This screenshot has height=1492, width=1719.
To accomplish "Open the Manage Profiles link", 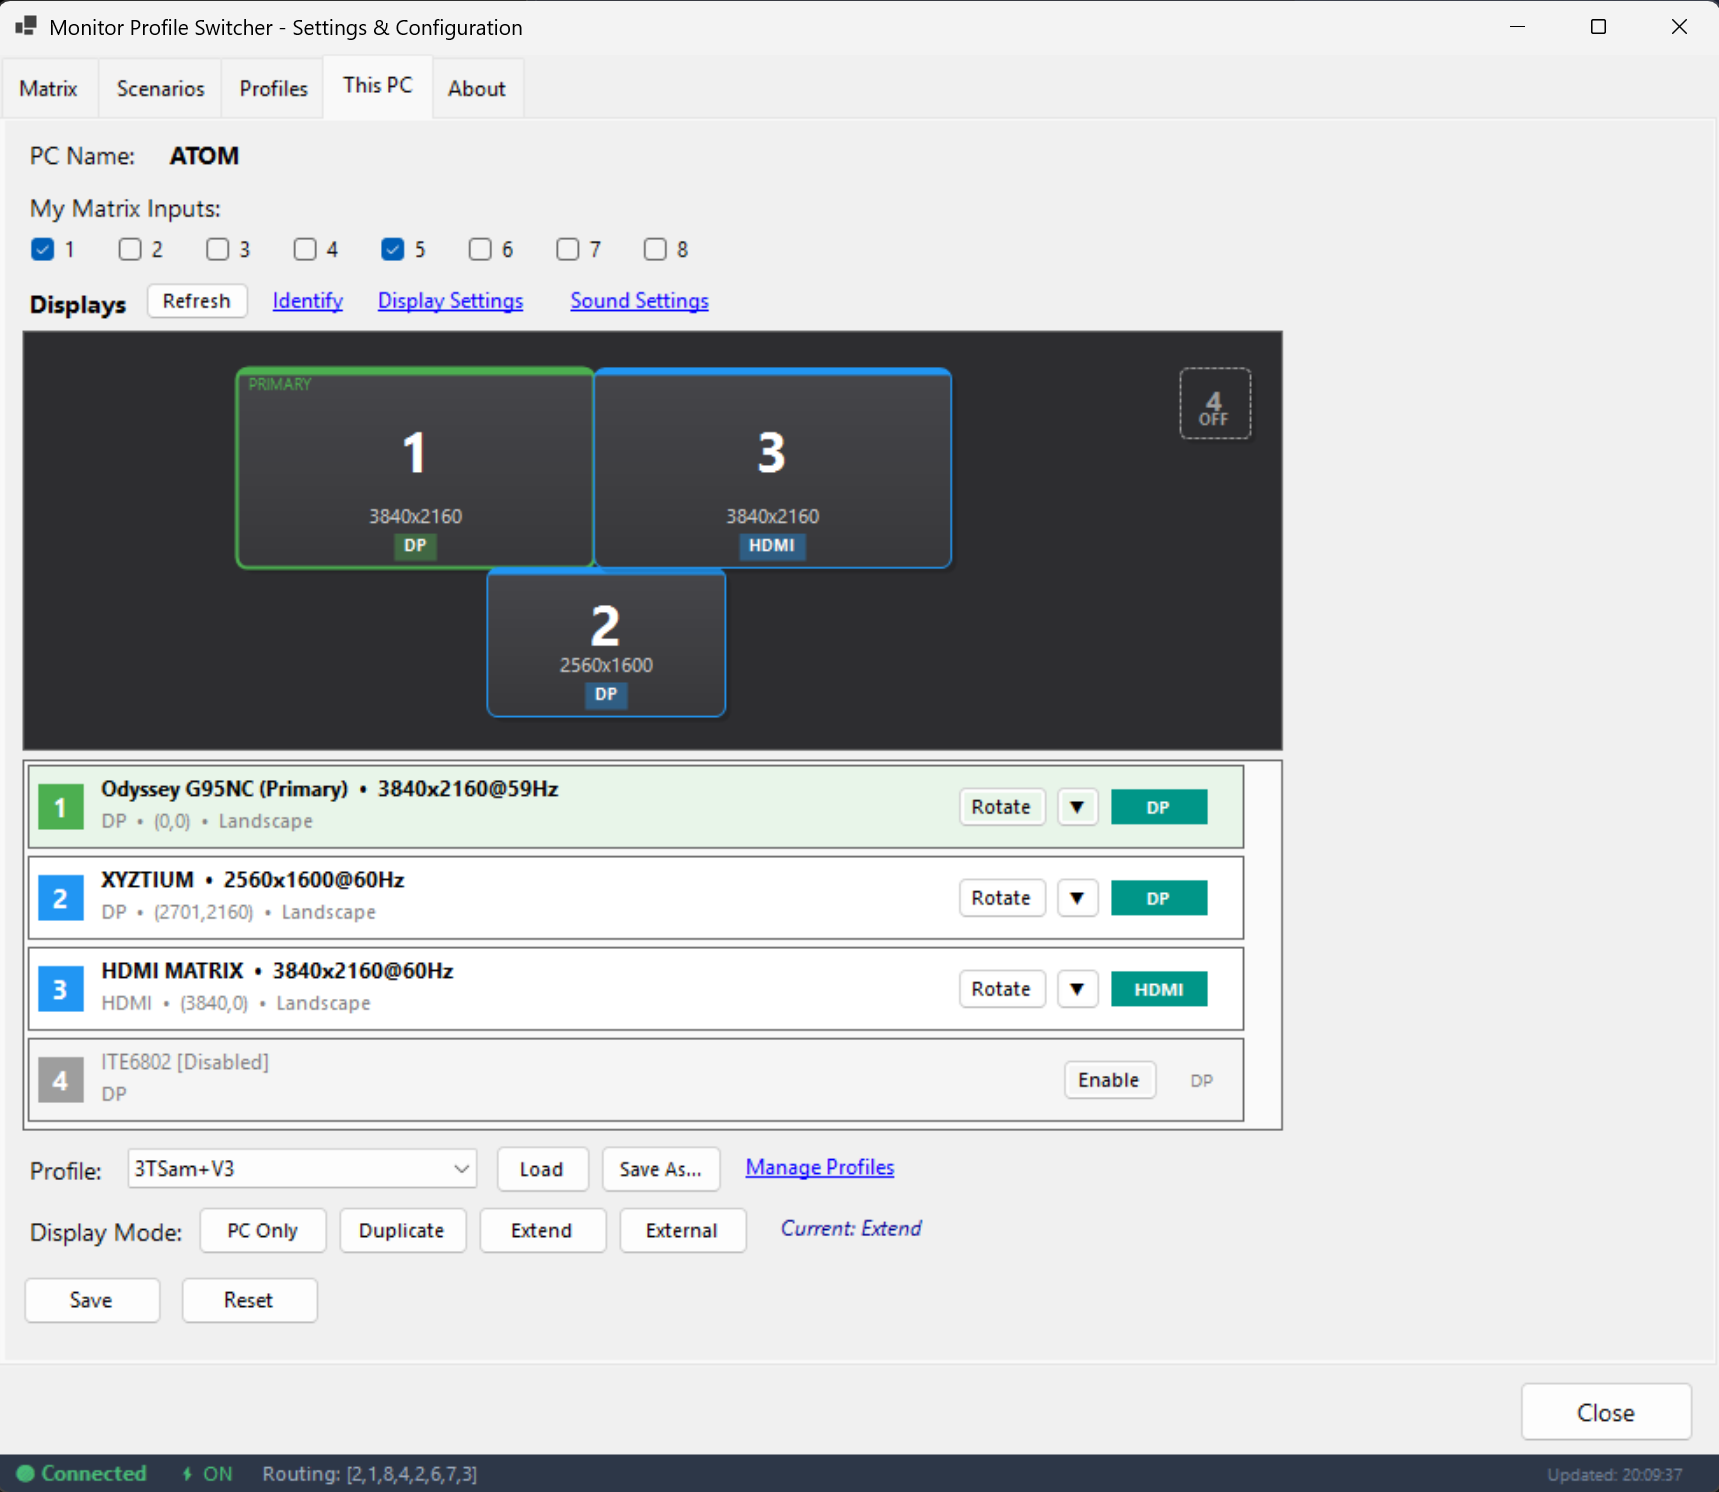I will (x=819, y=1167).
